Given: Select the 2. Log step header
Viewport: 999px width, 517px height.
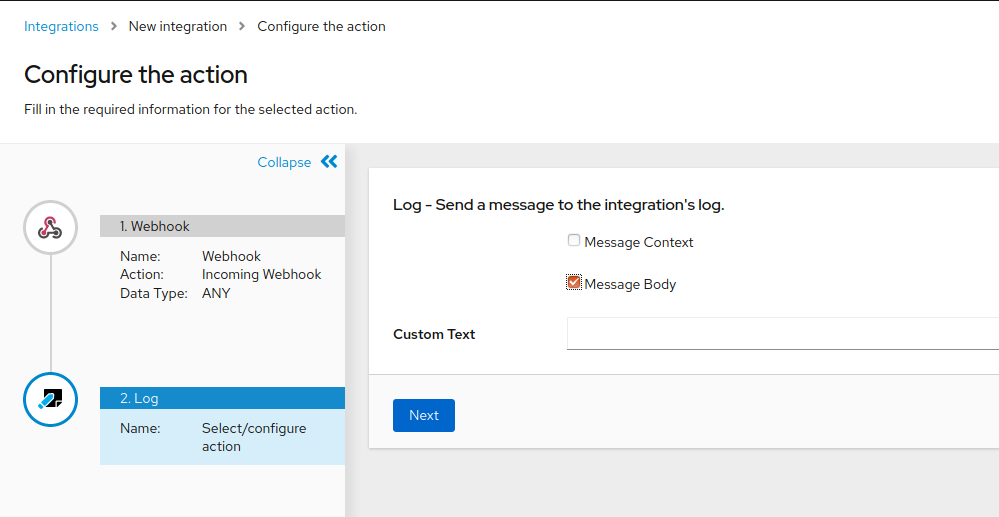Looking at the screenshot, I should 222,398.
